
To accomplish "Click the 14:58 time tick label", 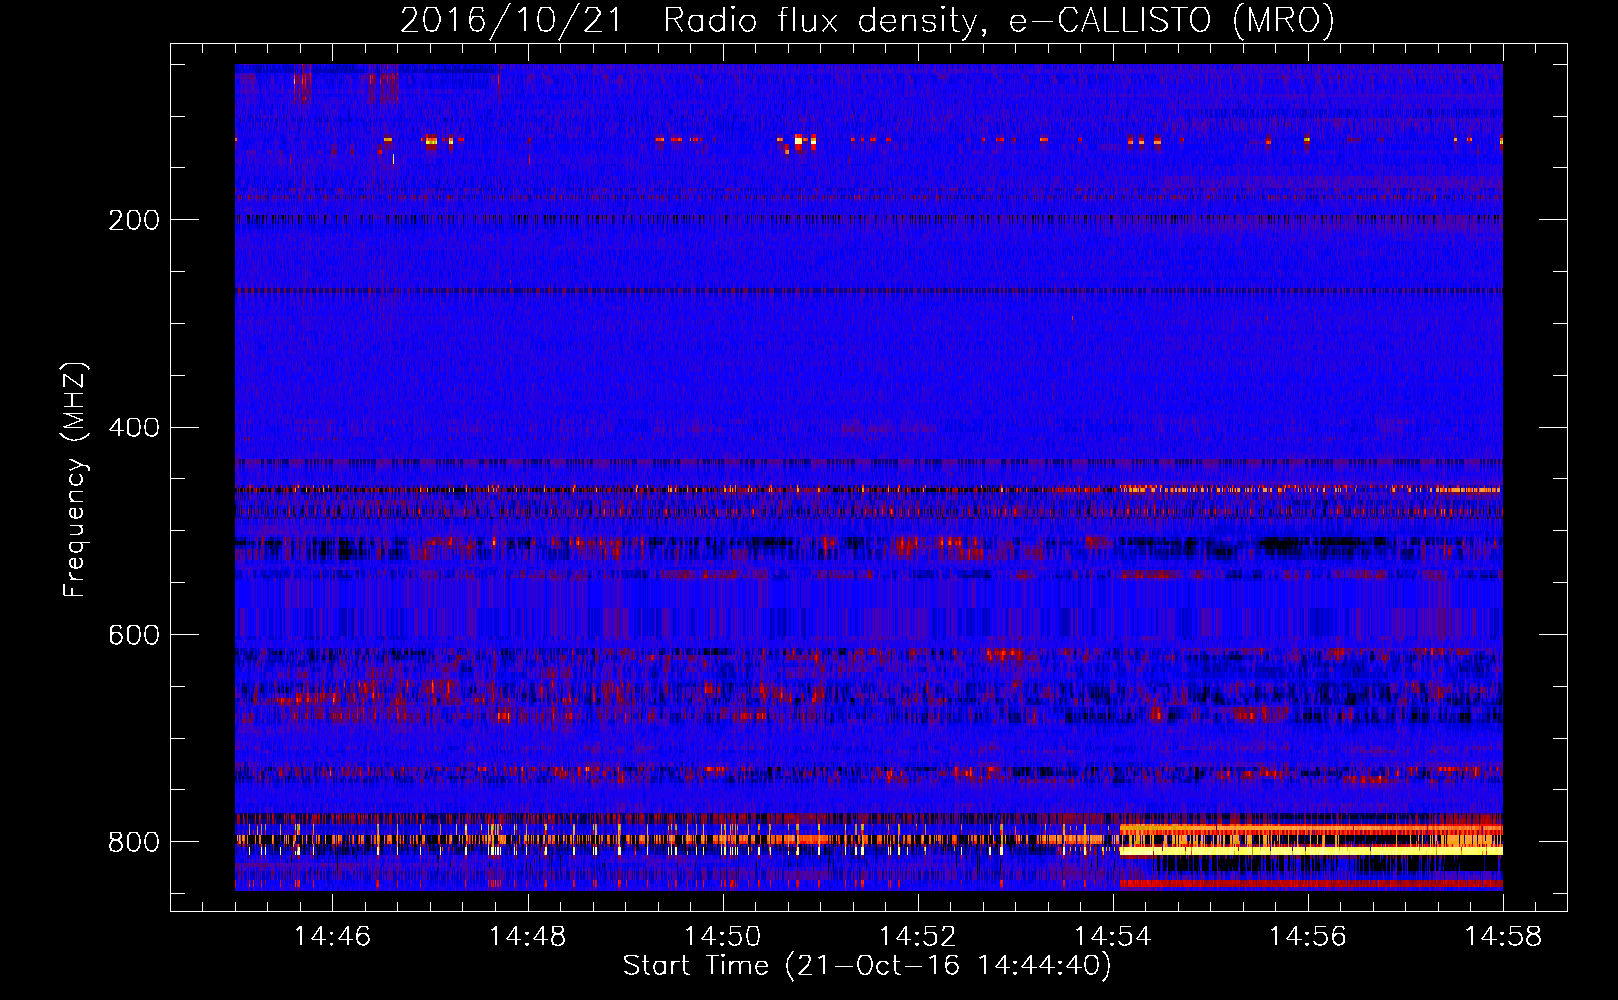I will coord(1502,937).
